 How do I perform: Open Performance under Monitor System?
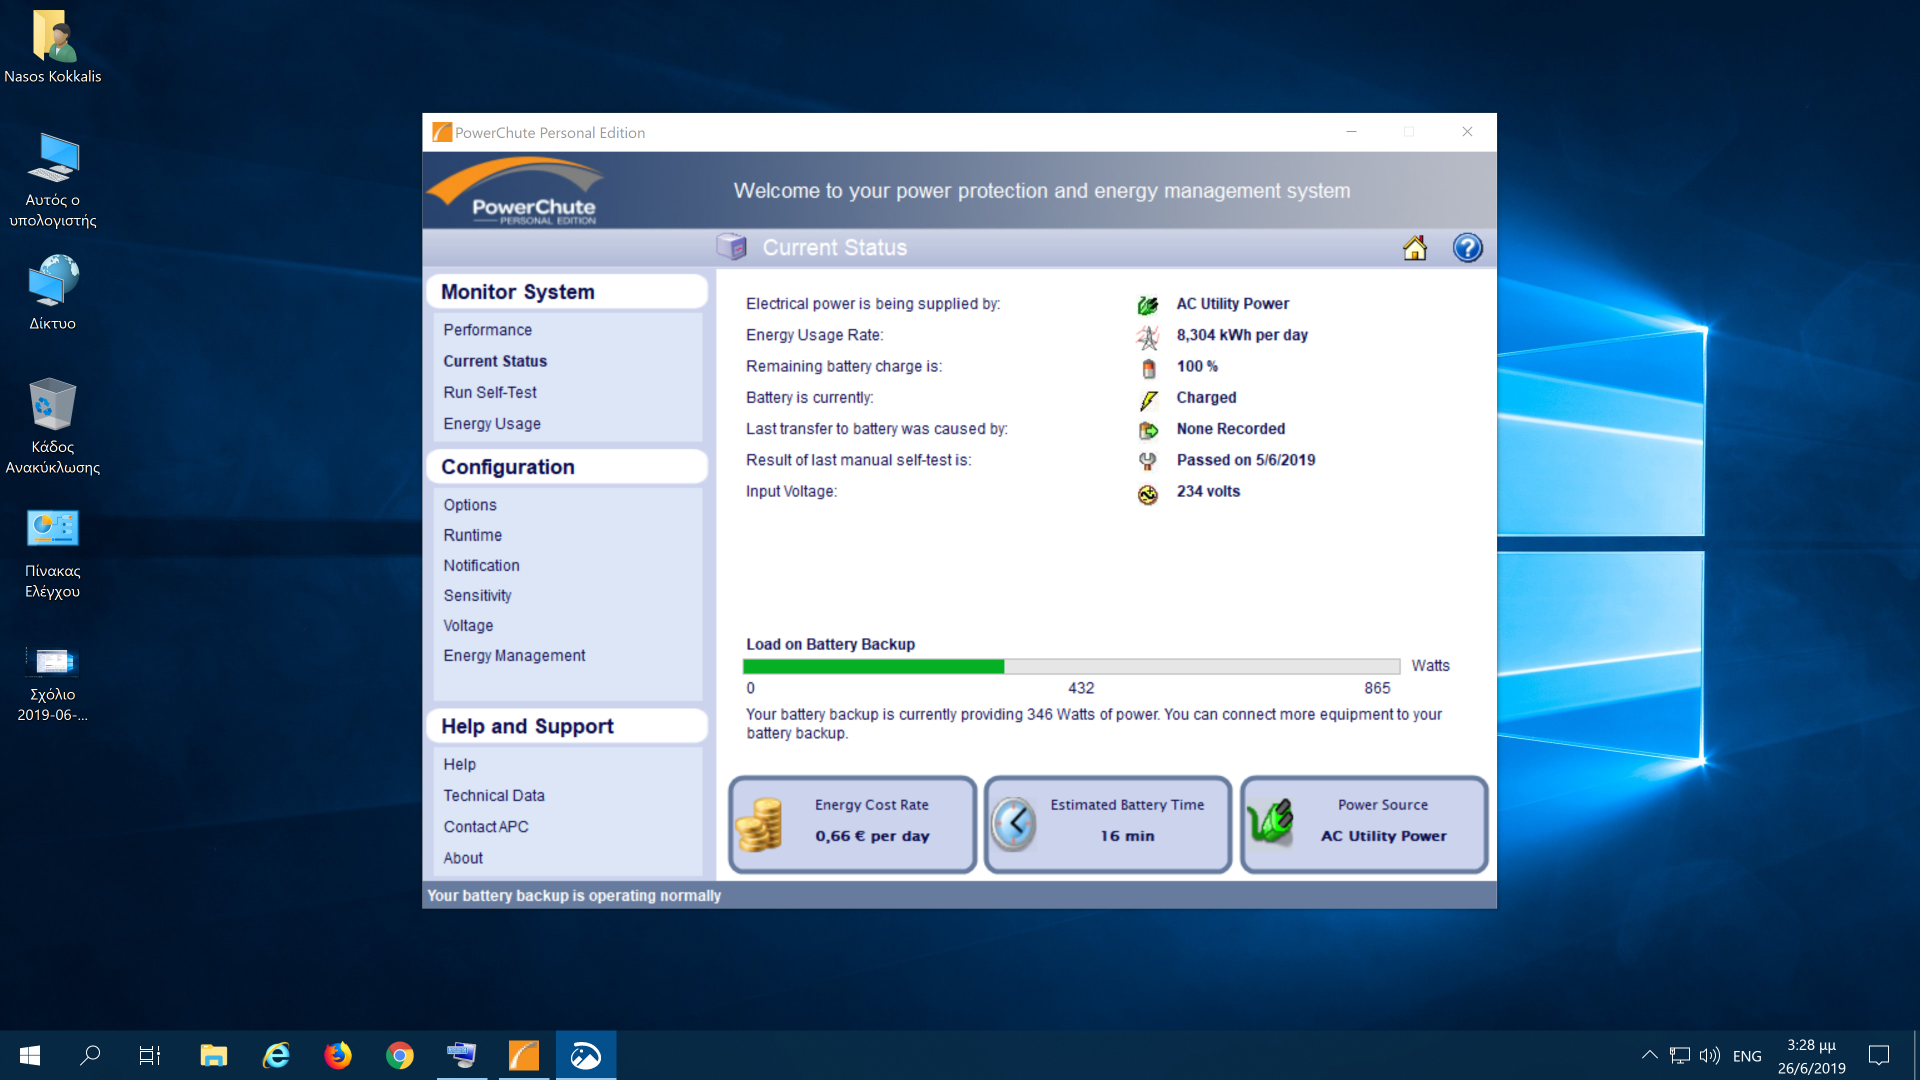(x=488, y=330)
